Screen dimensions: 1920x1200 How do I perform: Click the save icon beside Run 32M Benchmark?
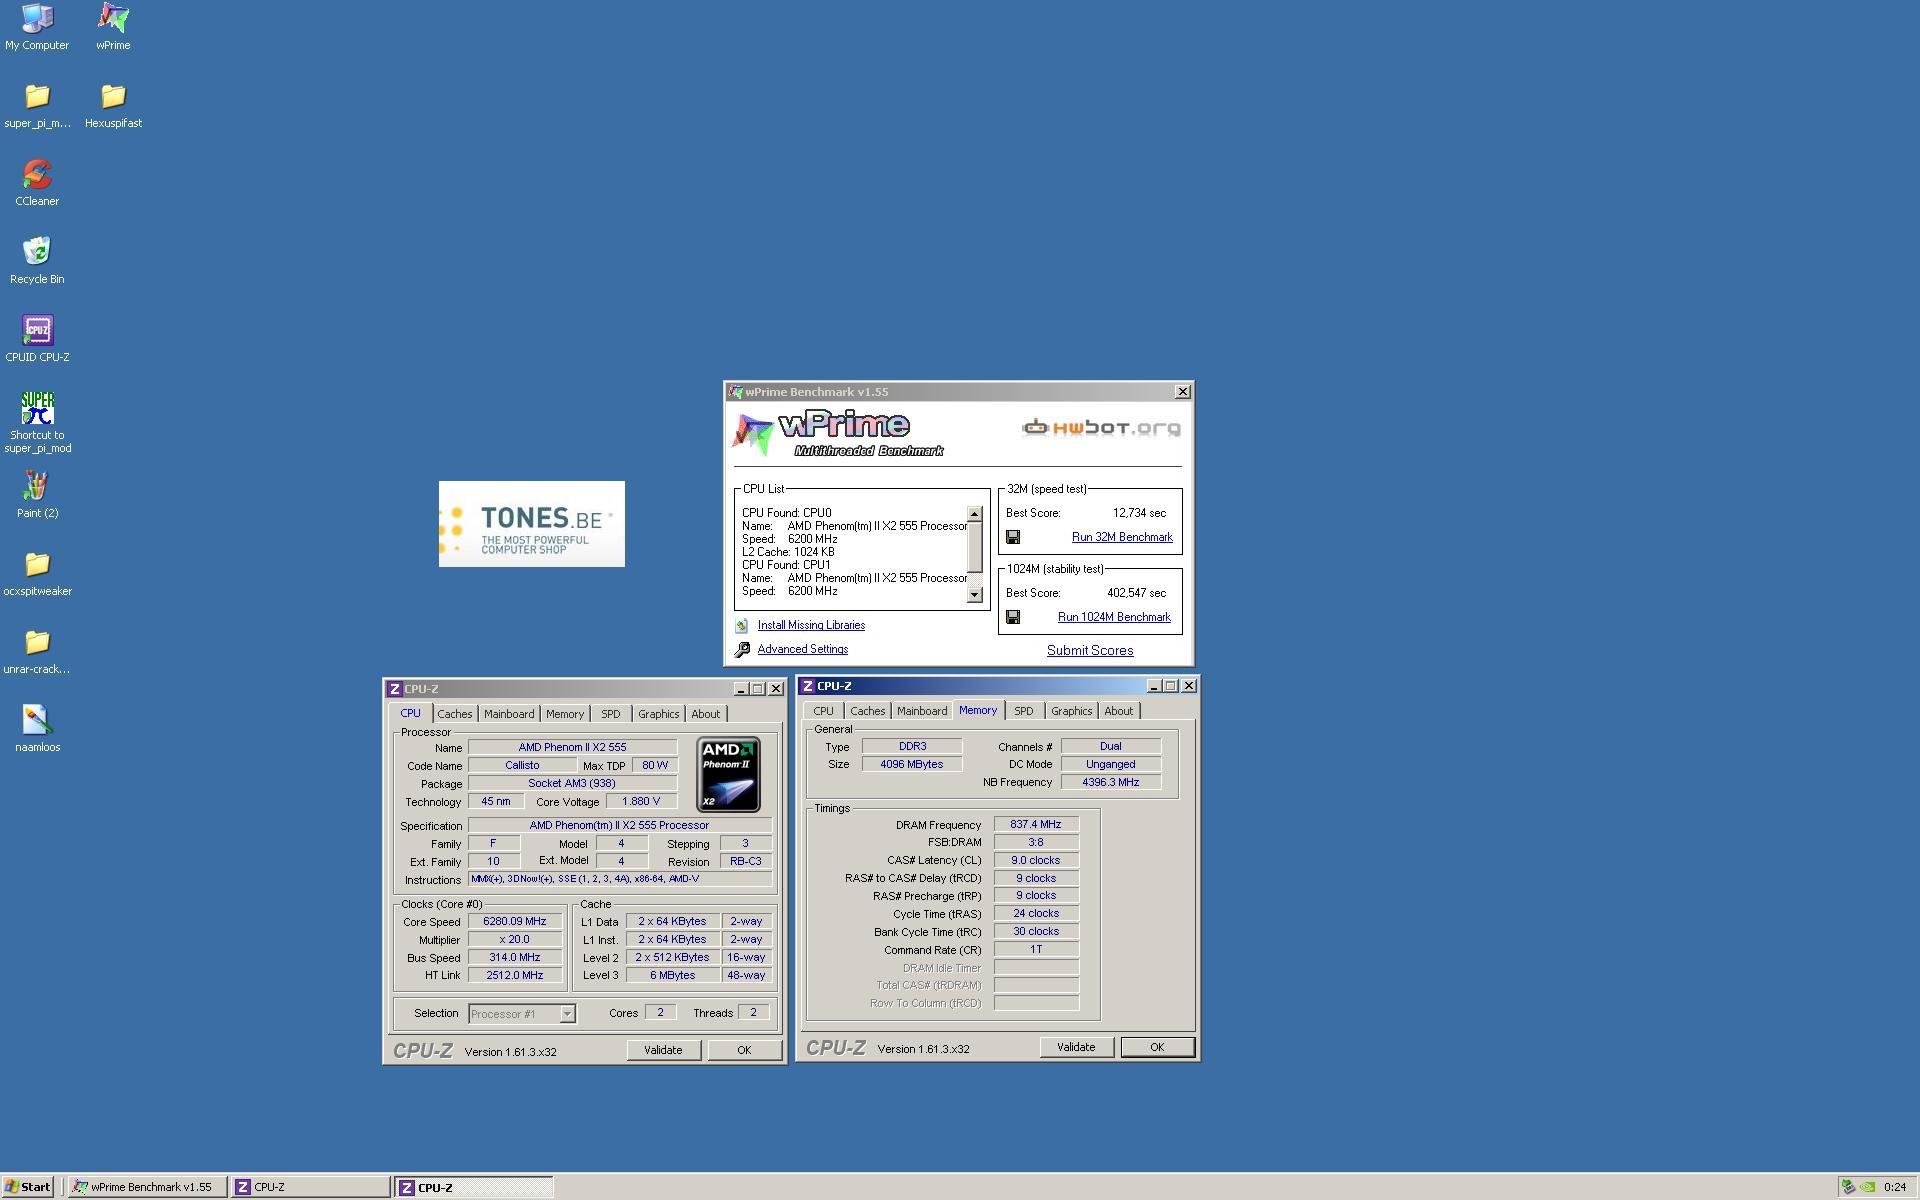pos(1012,537)
